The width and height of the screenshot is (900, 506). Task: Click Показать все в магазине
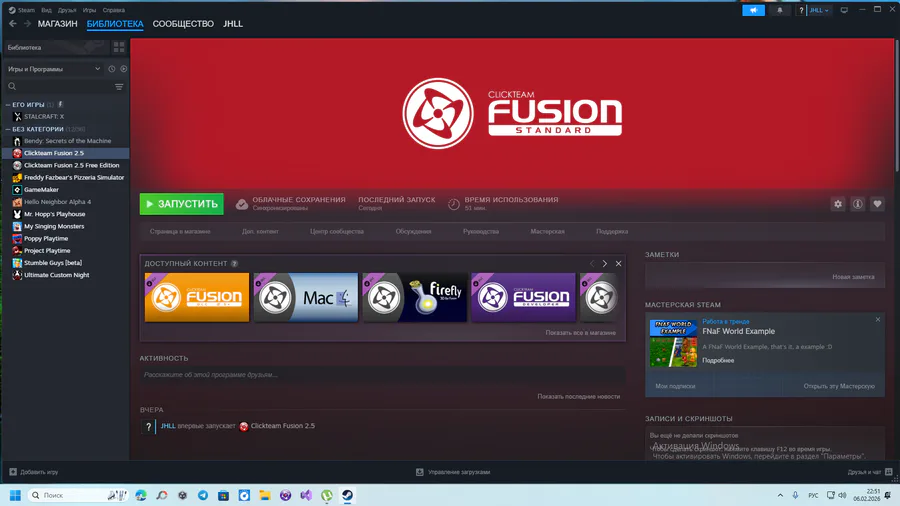pyautogui.click(x=580, y=333)
